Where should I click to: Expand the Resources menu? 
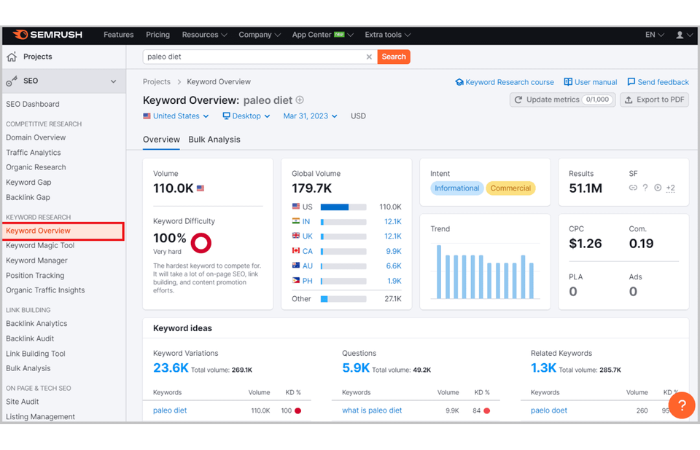[204, 35]
